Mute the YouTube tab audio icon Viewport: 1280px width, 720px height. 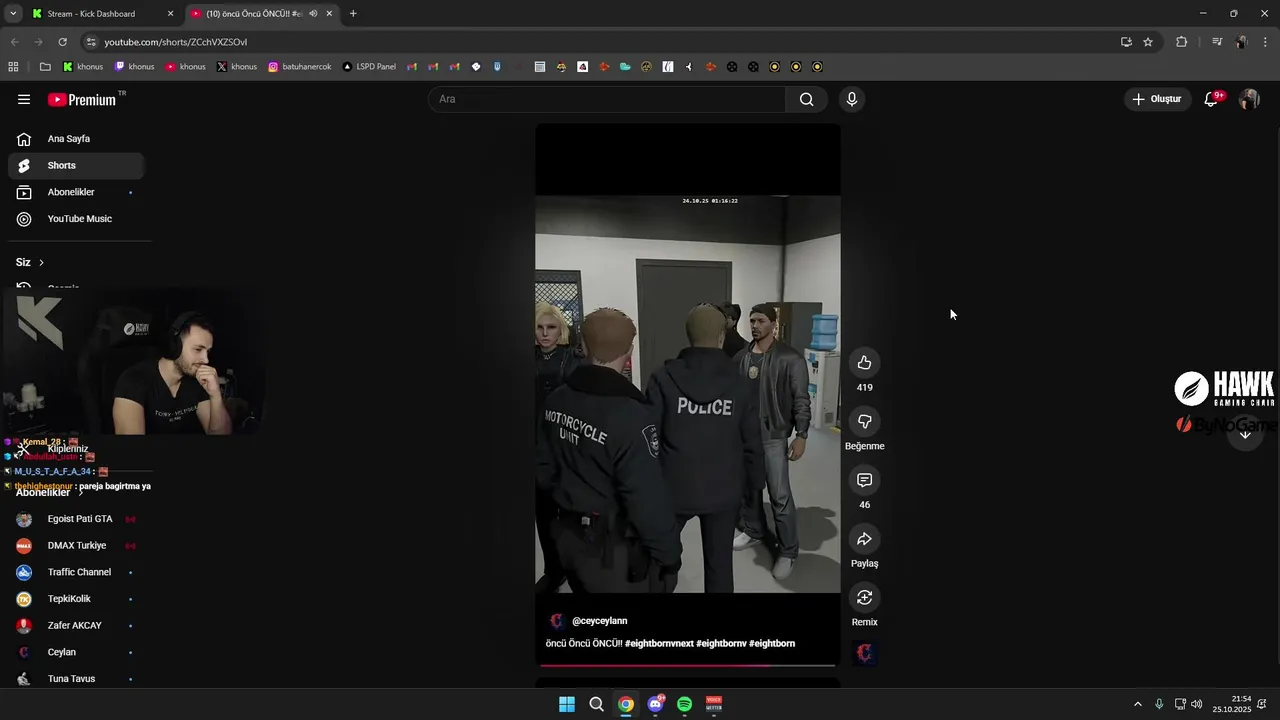click(x=313, y=14)
